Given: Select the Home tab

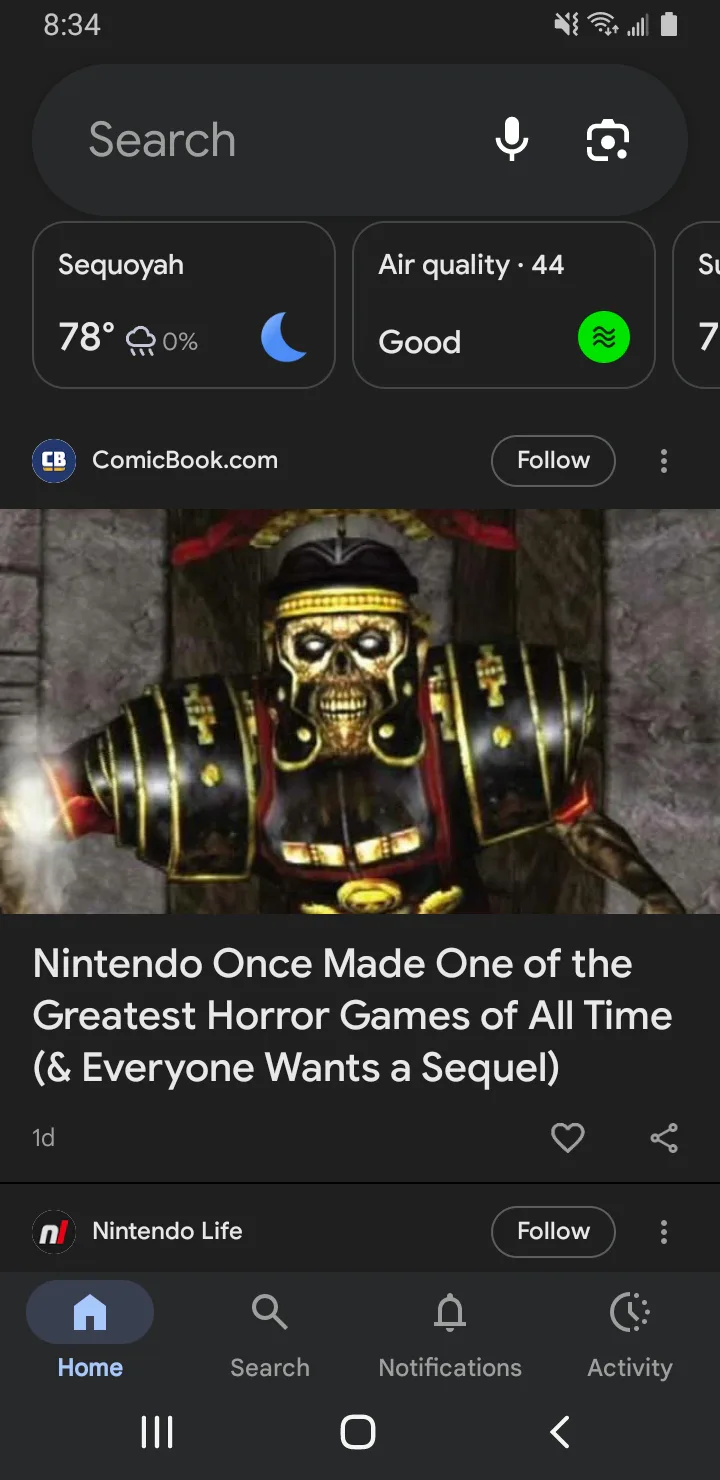Looking at the screenshot, I should pos(90,1335).
